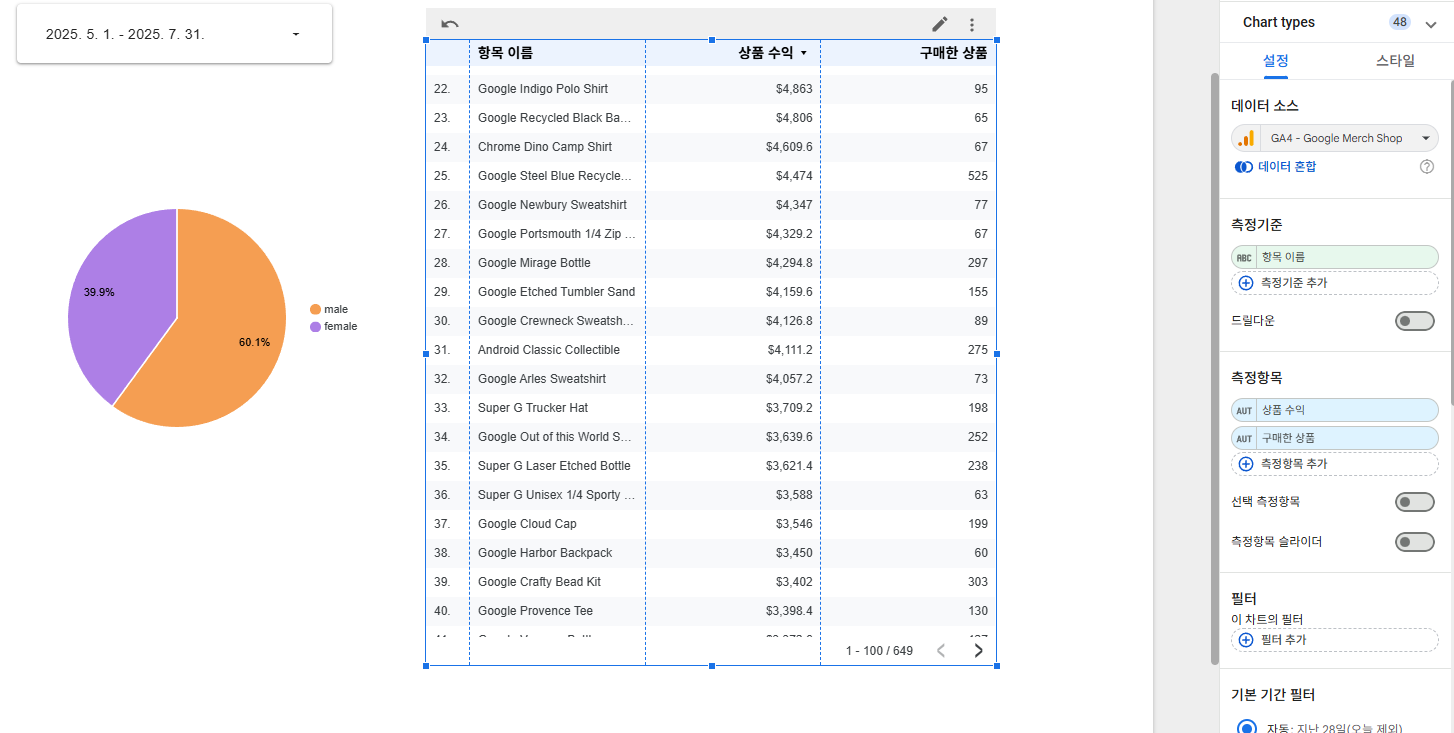Click the GA4 analytics data source icon

pyautogui.click(x=1246, y=138)
